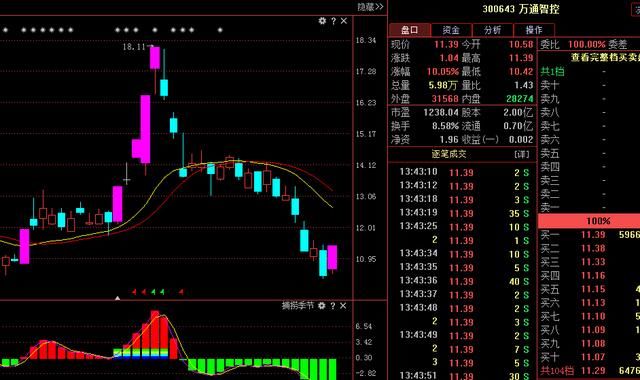640x380 pixels.
Task: Click 隐藏>> to hide side panel
Action: pyautogui.click(x=371, y=7)
